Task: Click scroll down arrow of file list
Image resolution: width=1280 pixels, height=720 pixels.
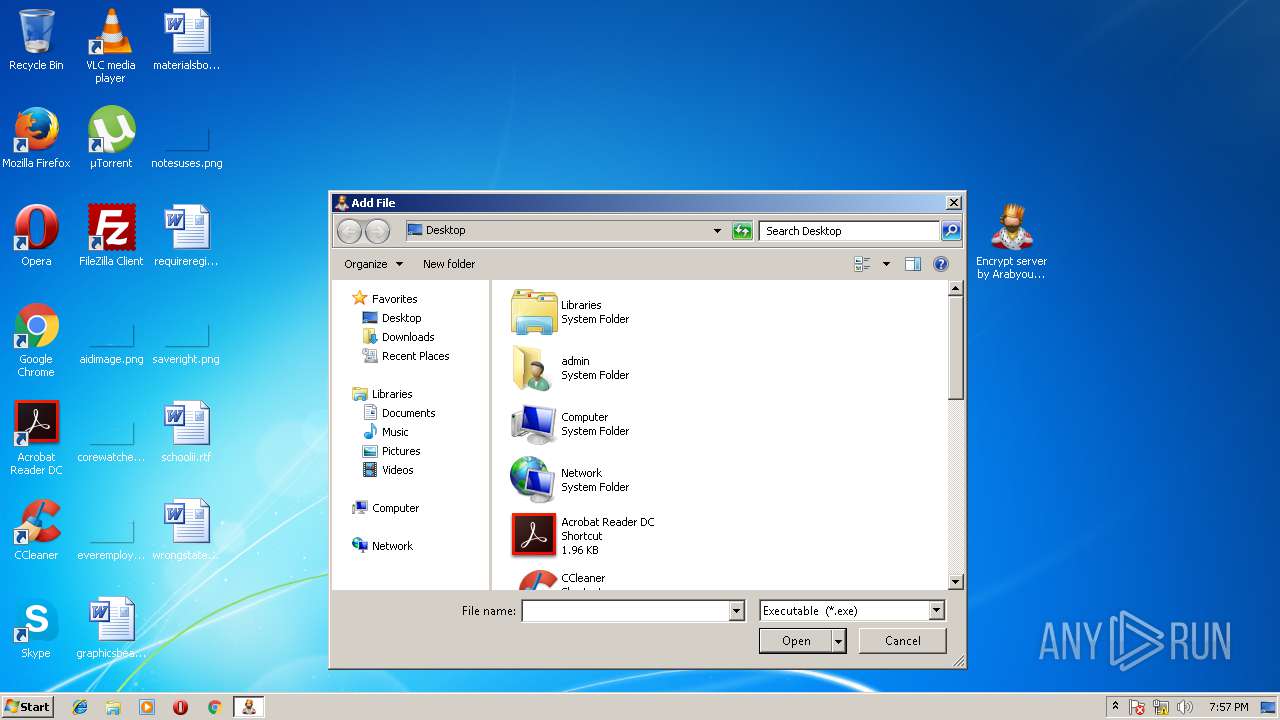Action: tap(955, 582)
